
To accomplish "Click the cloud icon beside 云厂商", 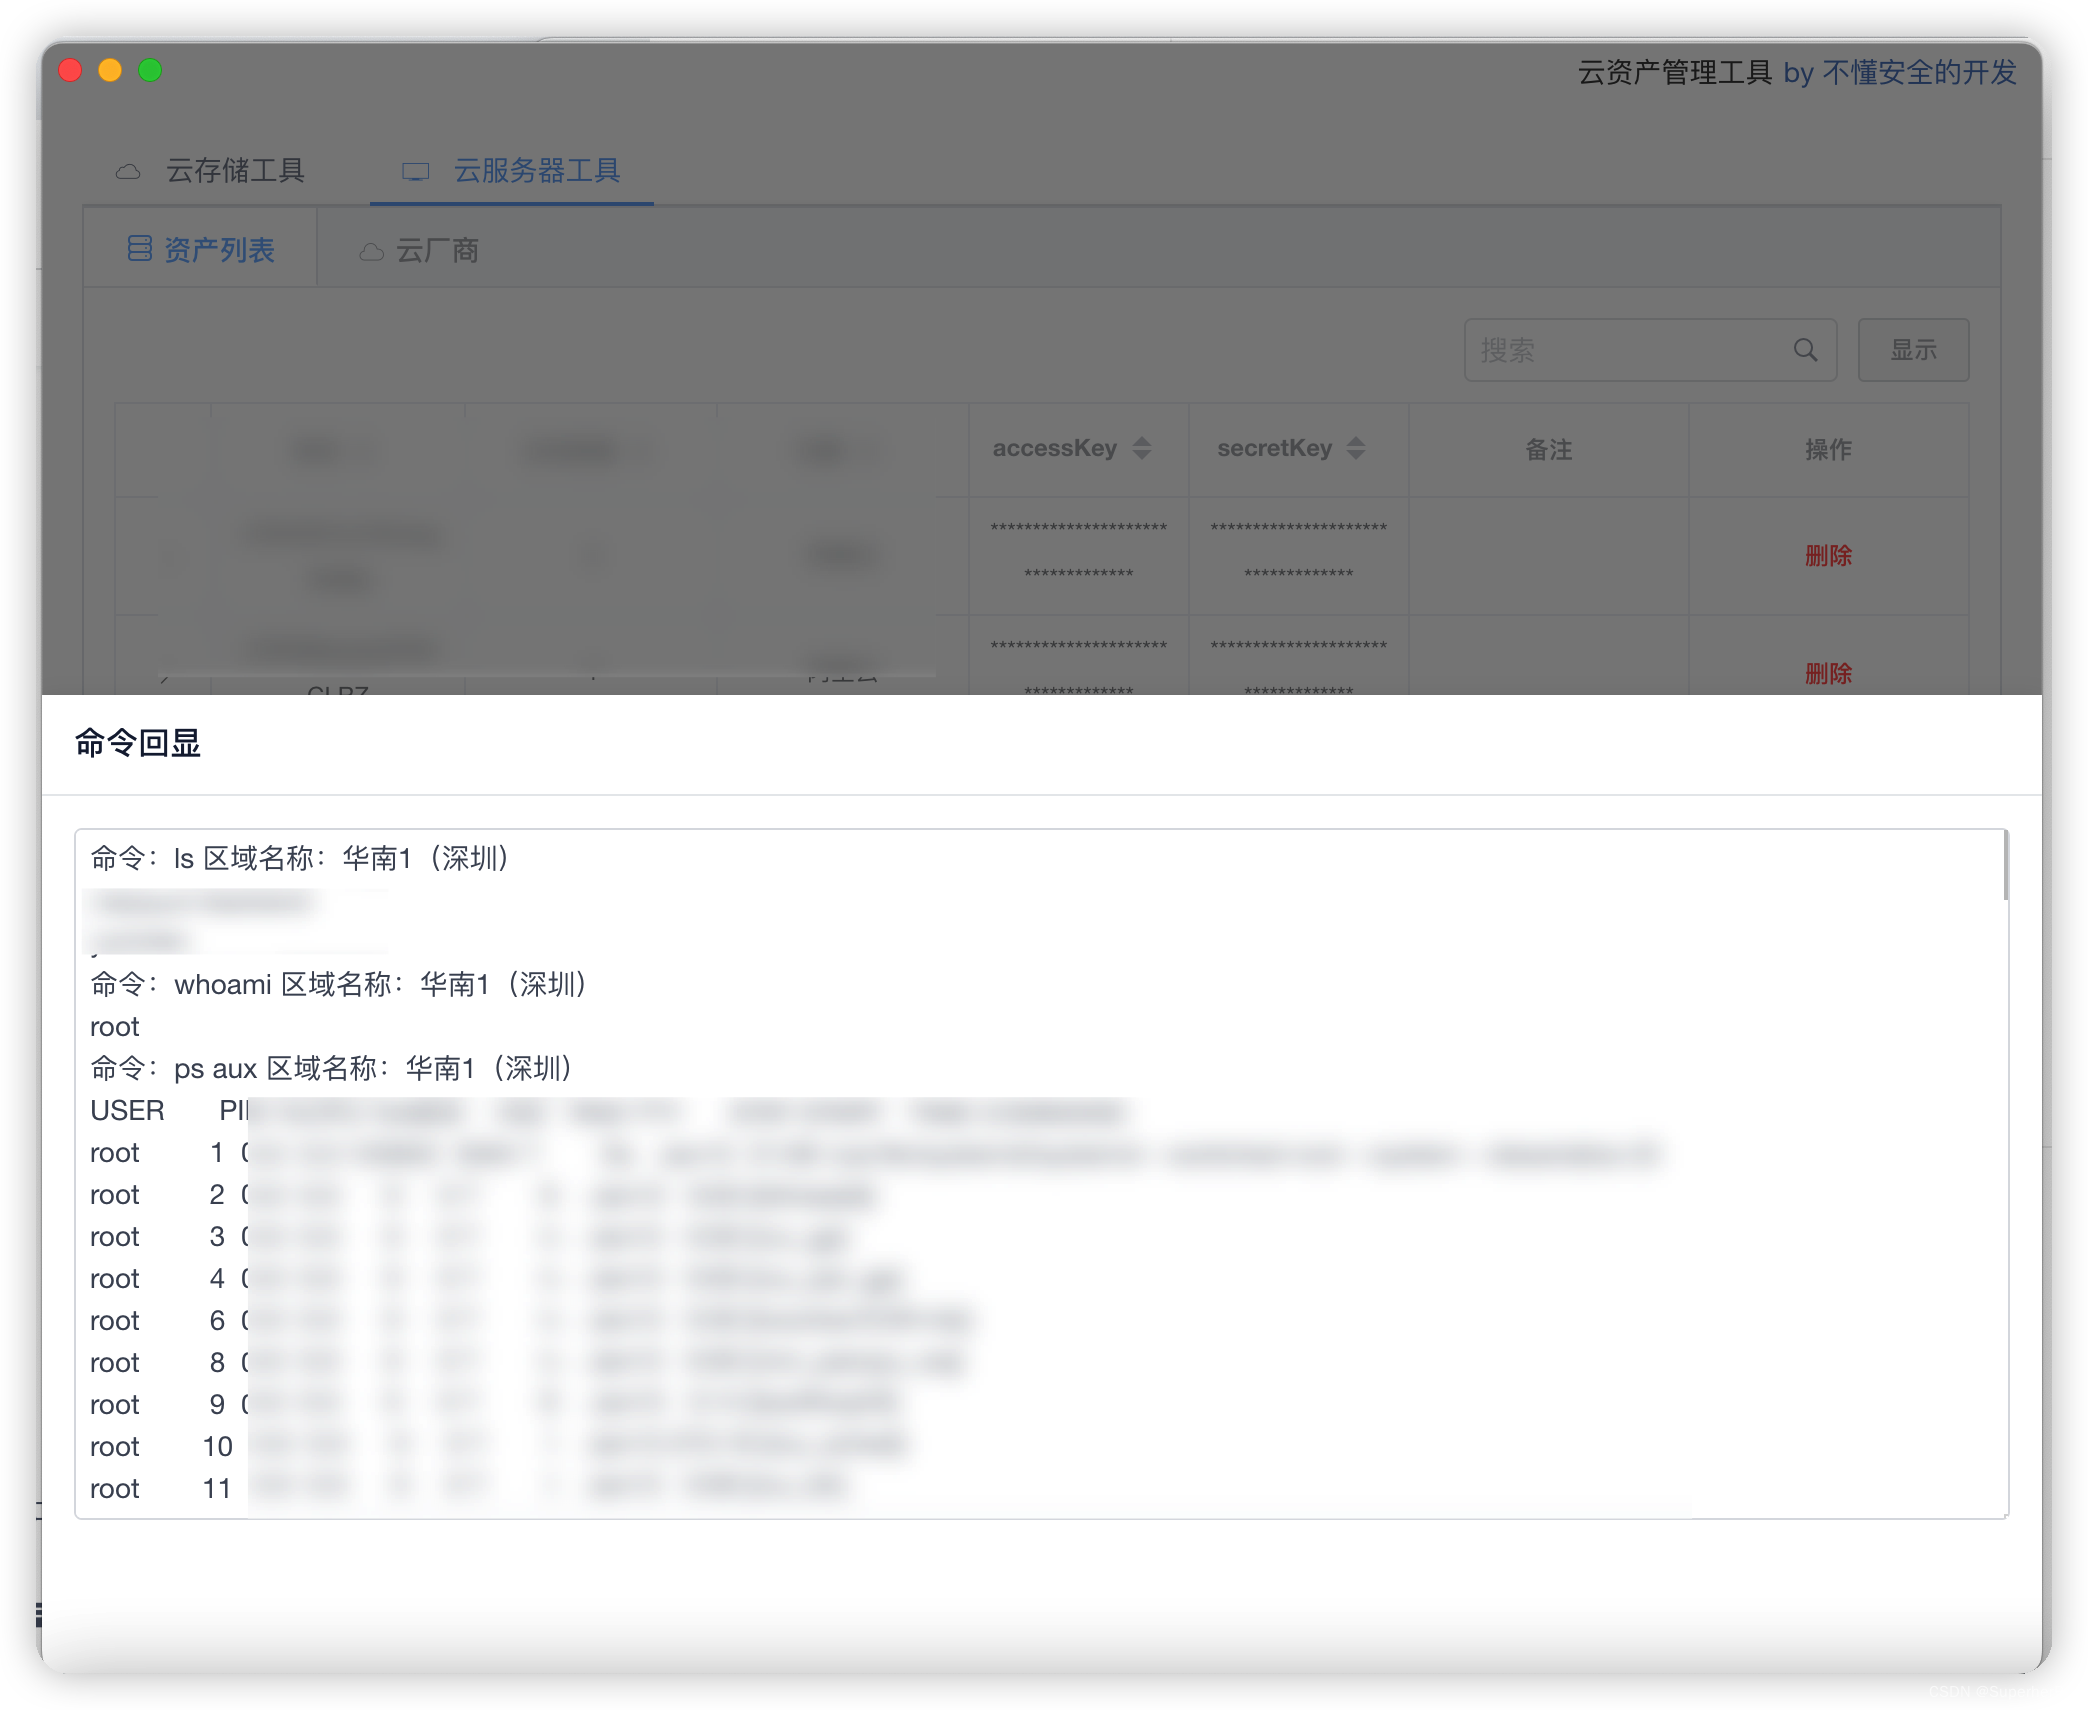I will [371, 250].
